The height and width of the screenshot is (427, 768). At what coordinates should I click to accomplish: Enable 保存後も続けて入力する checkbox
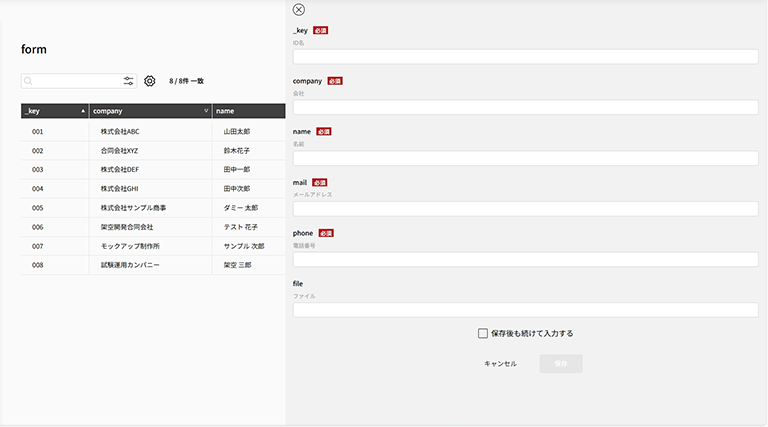pyautogui.click(x=483, y=333)
